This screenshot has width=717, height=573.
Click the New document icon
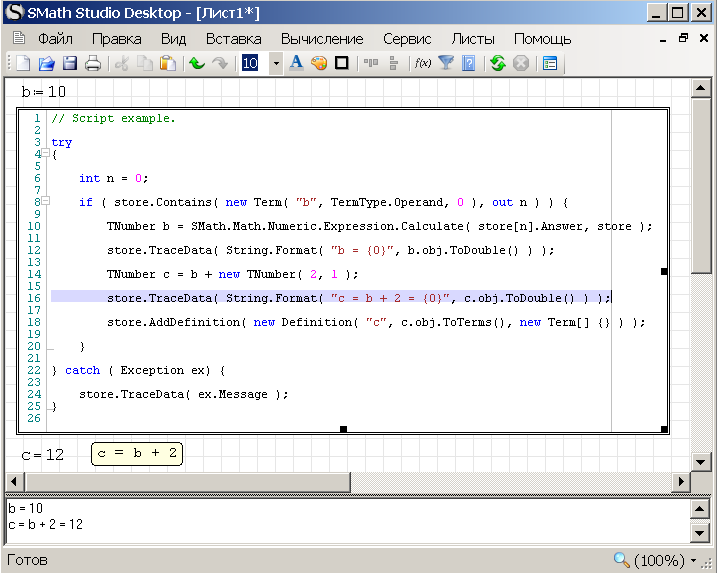click(23, 63)
